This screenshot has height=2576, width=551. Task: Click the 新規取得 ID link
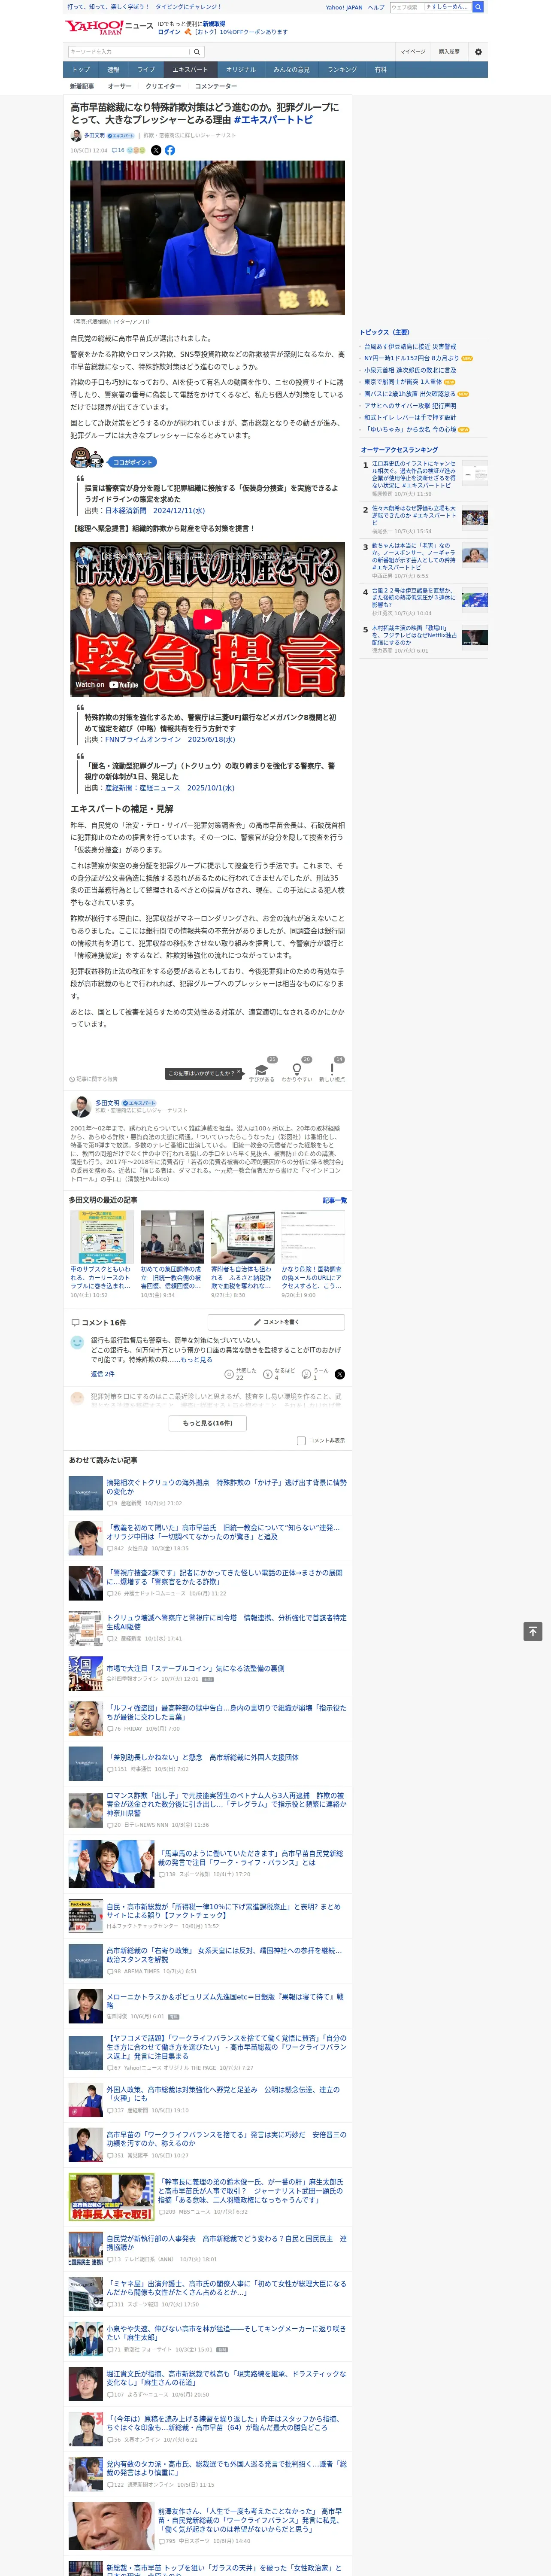(214, 24)
